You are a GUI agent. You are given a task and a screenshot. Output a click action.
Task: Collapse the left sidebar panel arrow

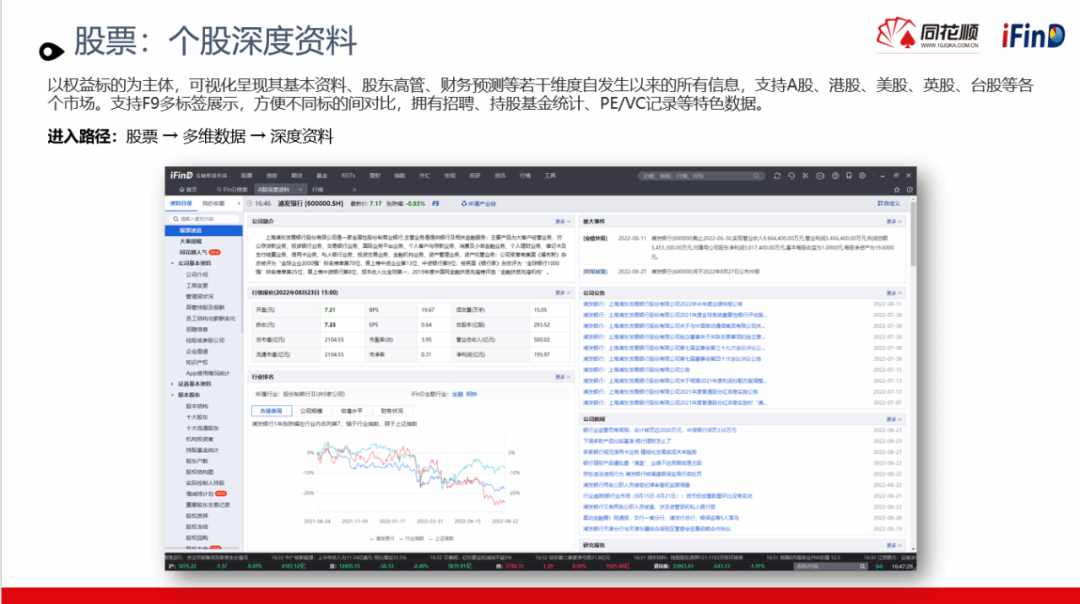pyautogui.click(x=237, y=203)
